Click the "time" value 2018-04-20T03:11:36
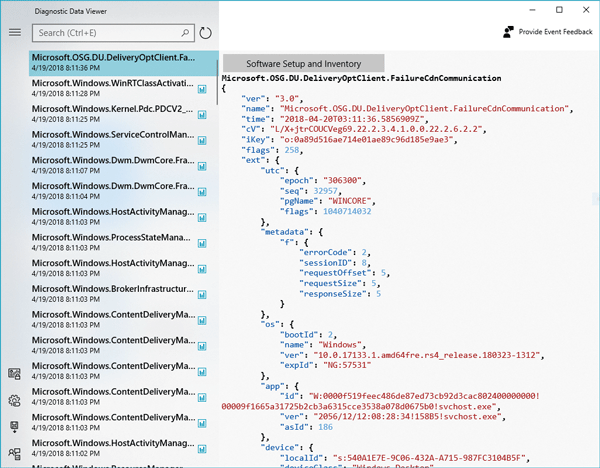Viewport: 600px width, 468px height. coord(352,119)
